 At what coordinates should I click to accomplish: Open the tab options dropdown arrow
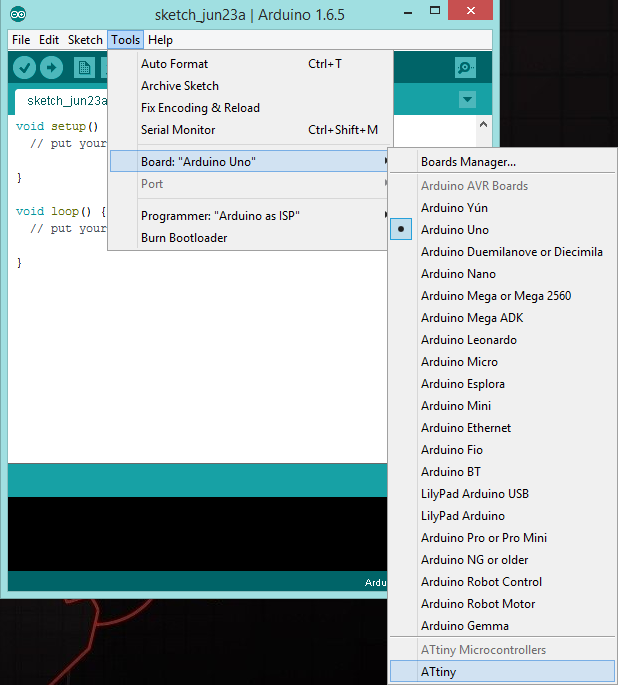[x=467, y=100]
